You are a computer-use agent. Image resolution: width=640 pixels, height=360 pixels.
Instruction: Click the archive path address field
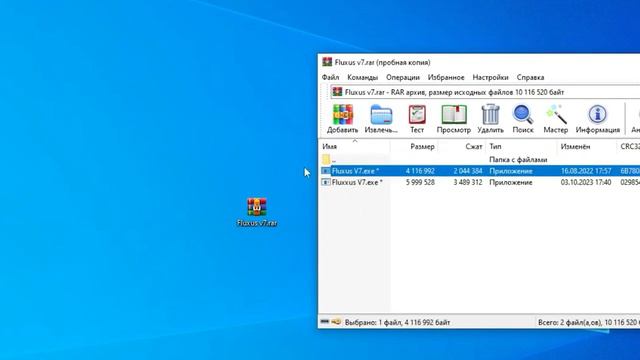click(x=485, y=92)
